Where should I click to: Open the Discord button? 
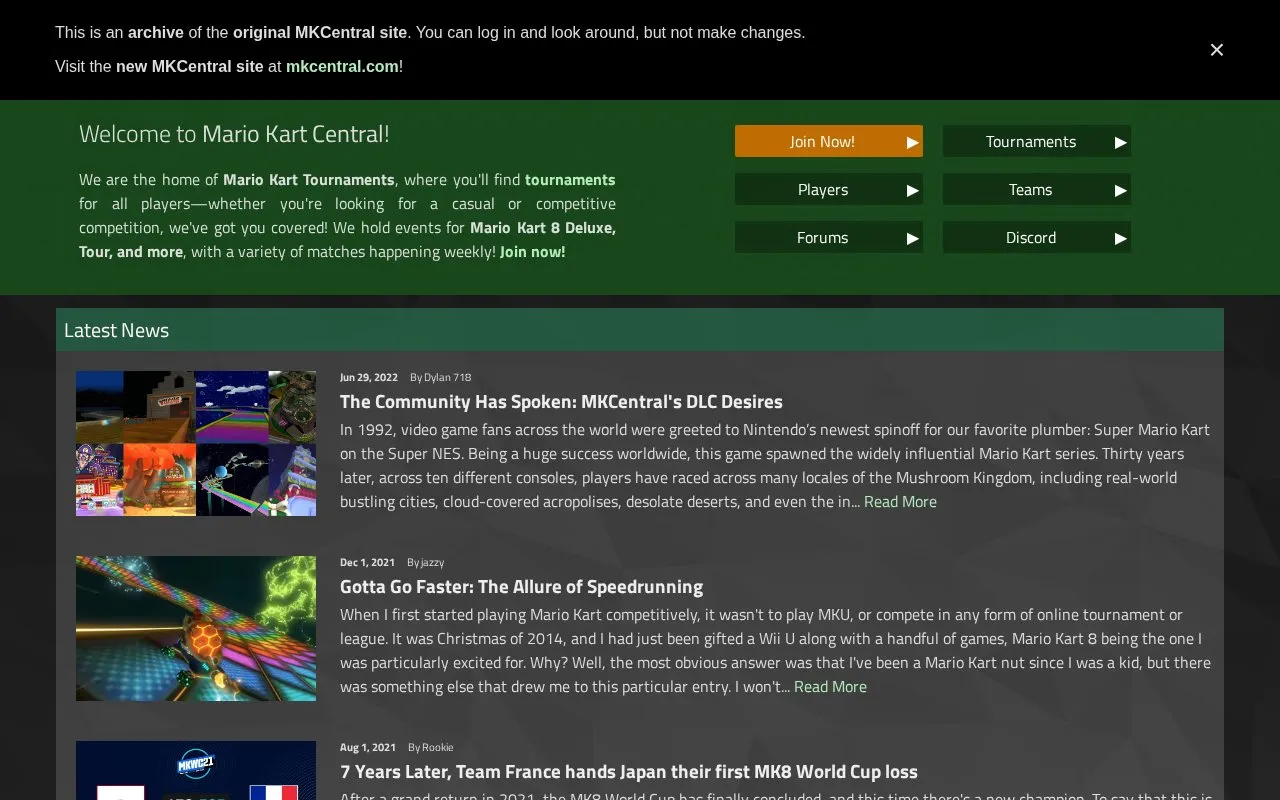coord(1036,237)
